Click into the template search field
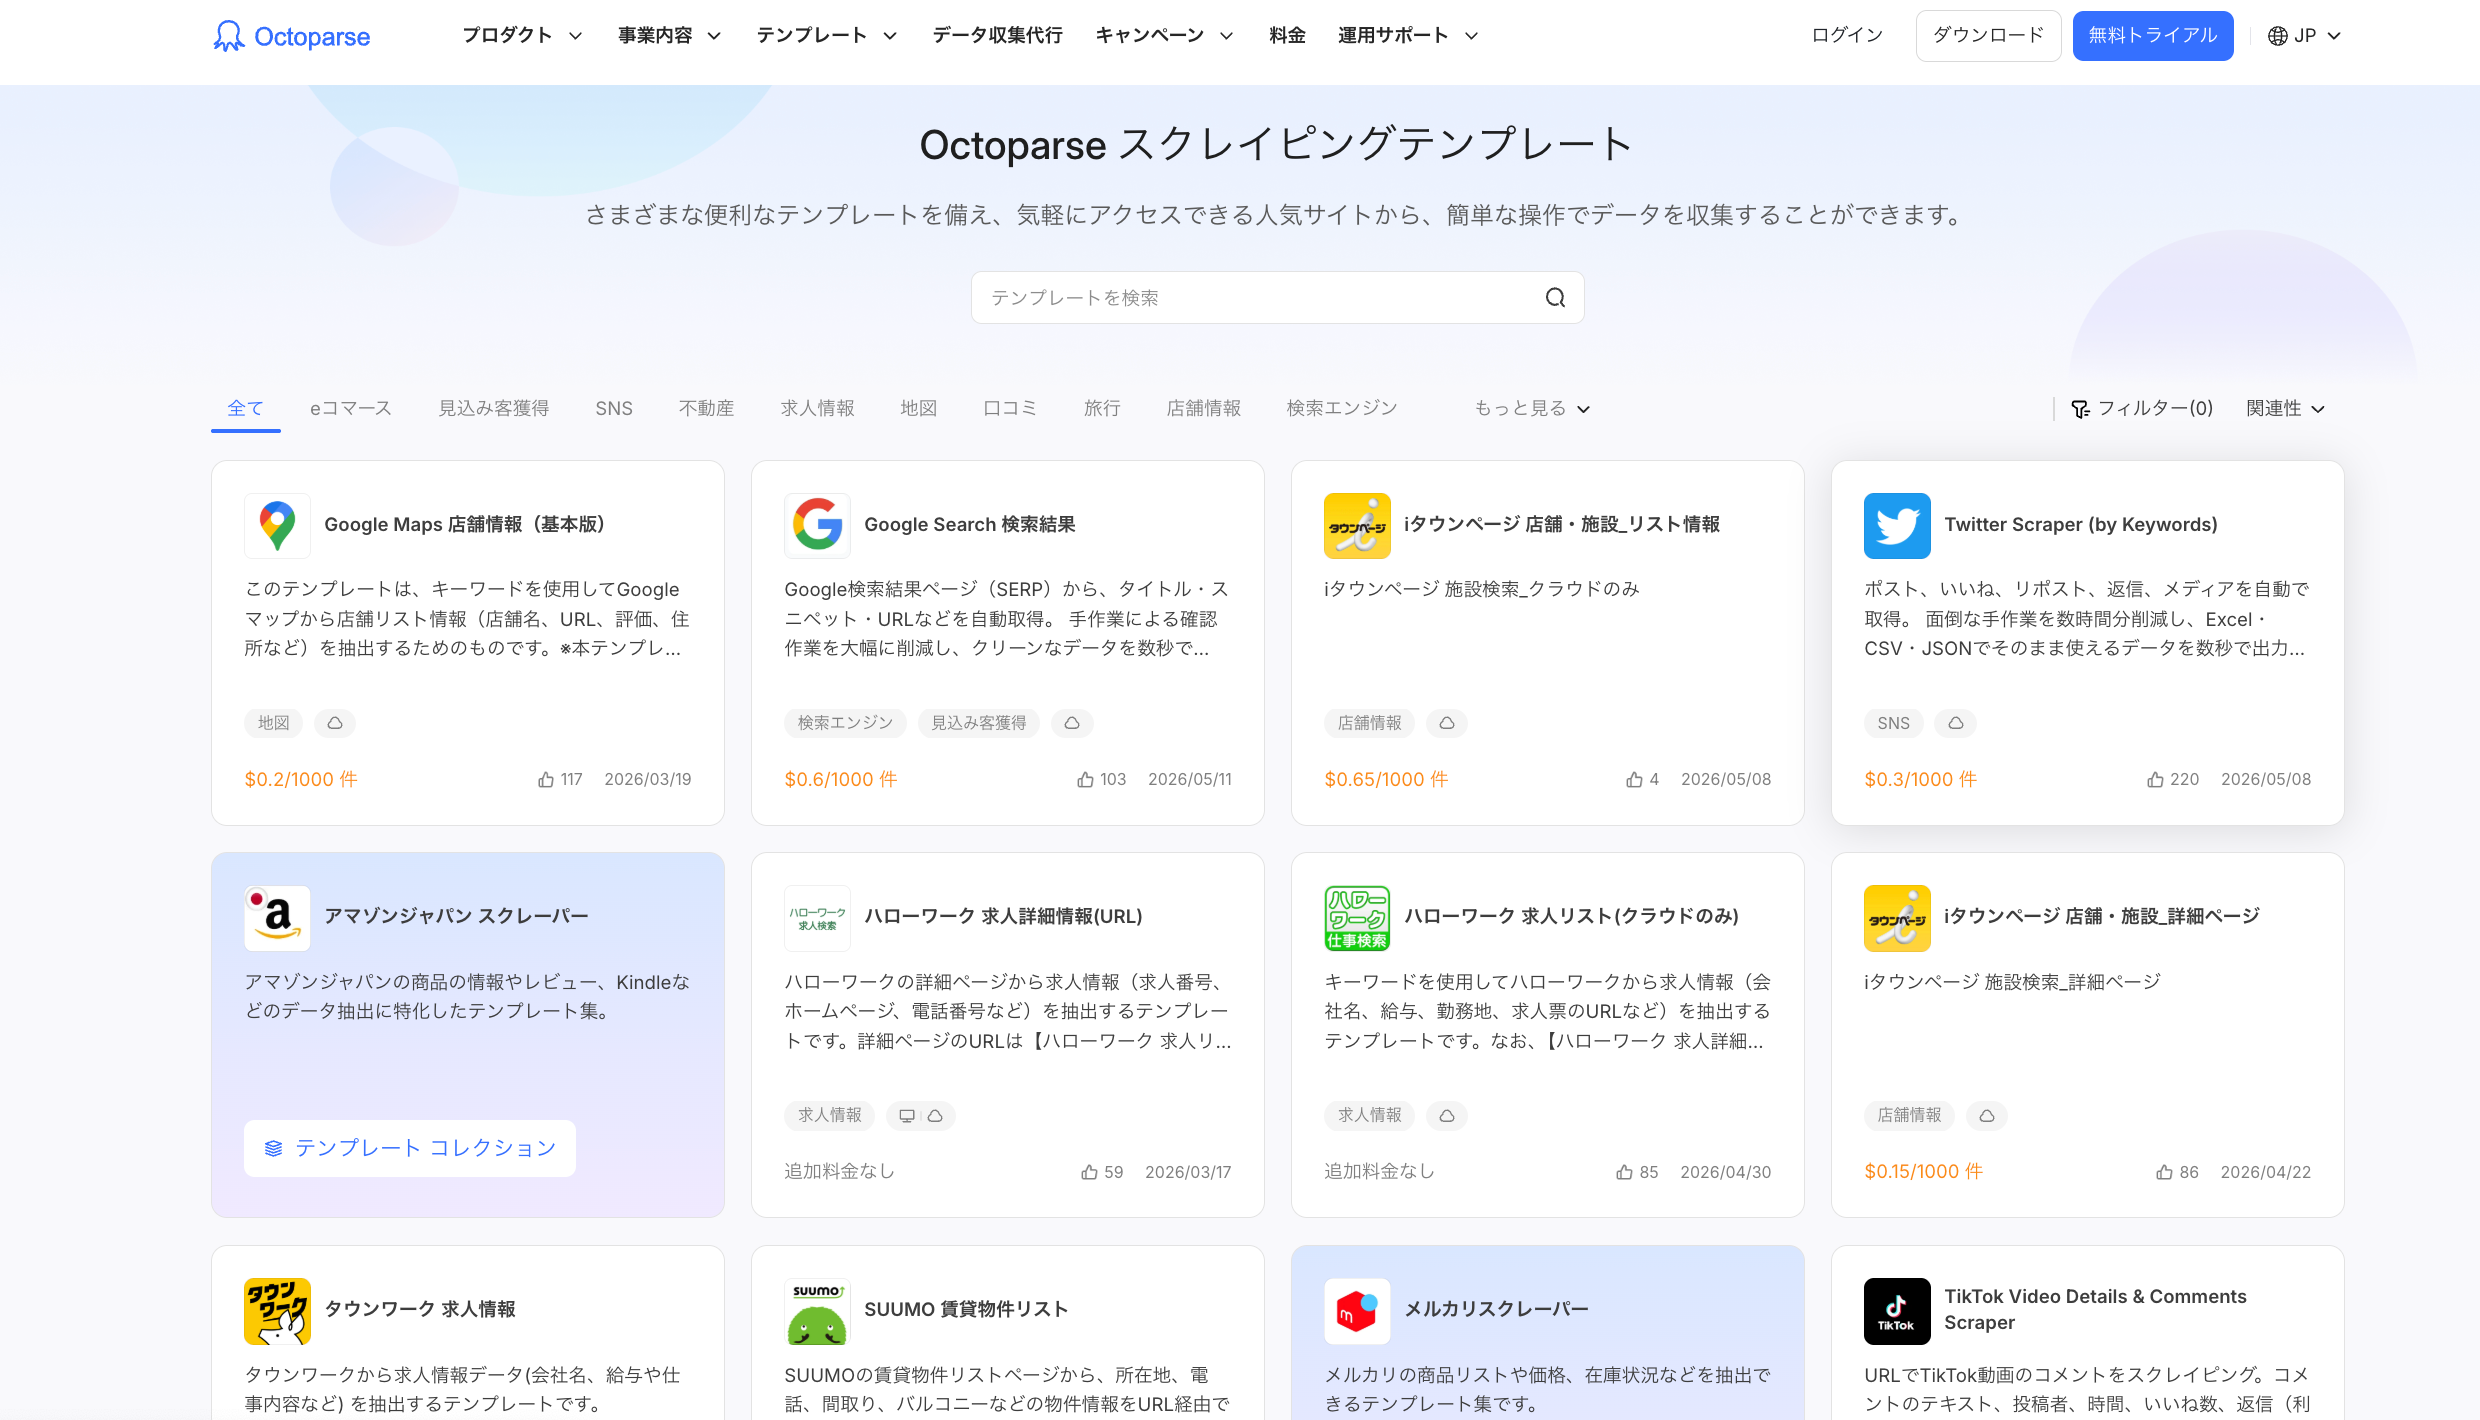The image size is (2480, 1420). 1277,297
